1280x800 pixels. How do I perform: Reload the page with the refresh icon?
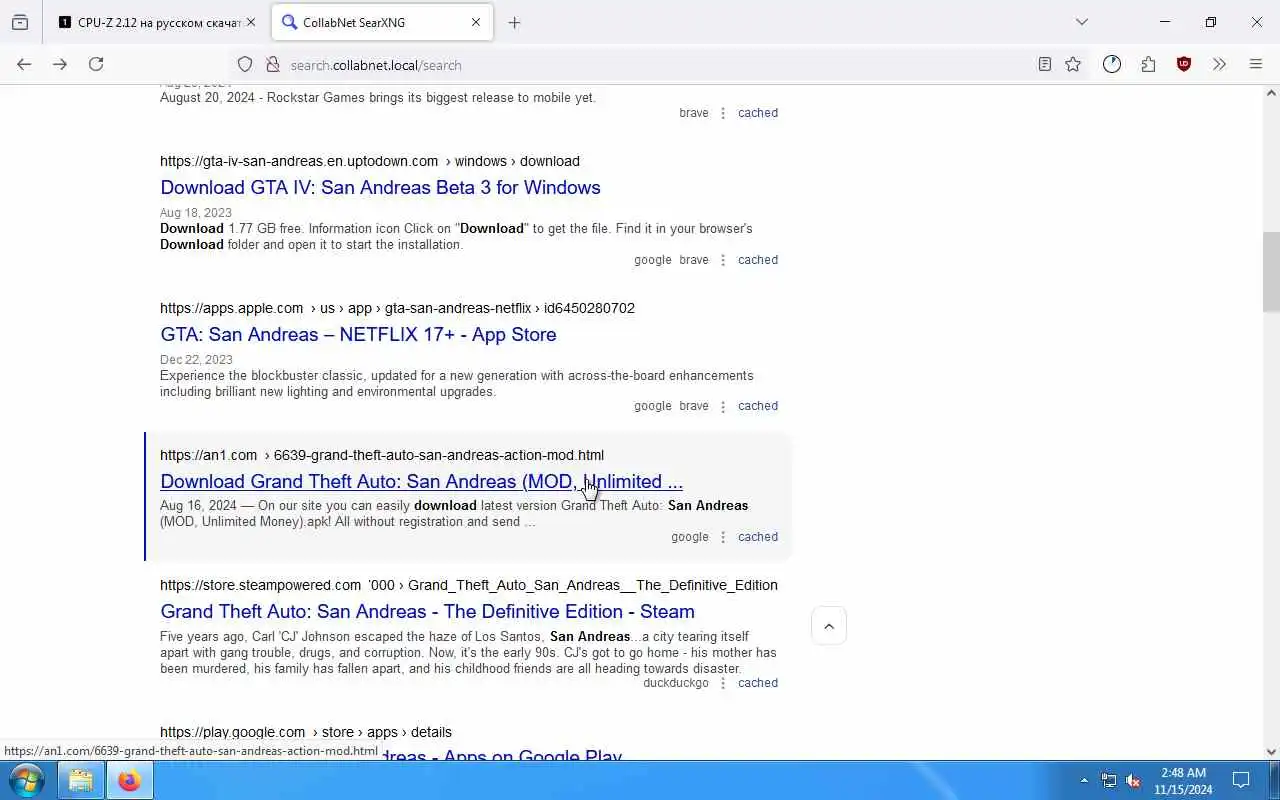(x=96, y=64)
